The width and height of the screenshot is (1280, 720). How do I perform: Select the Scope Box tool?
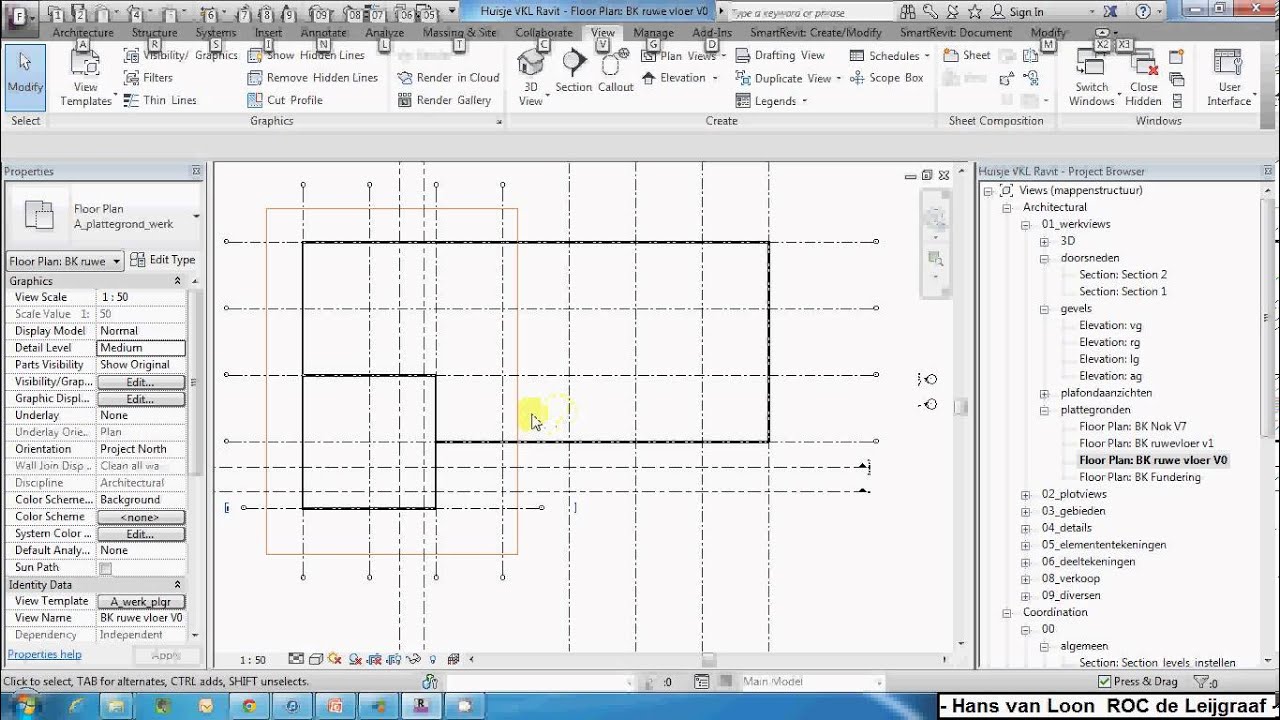(887, 77)
